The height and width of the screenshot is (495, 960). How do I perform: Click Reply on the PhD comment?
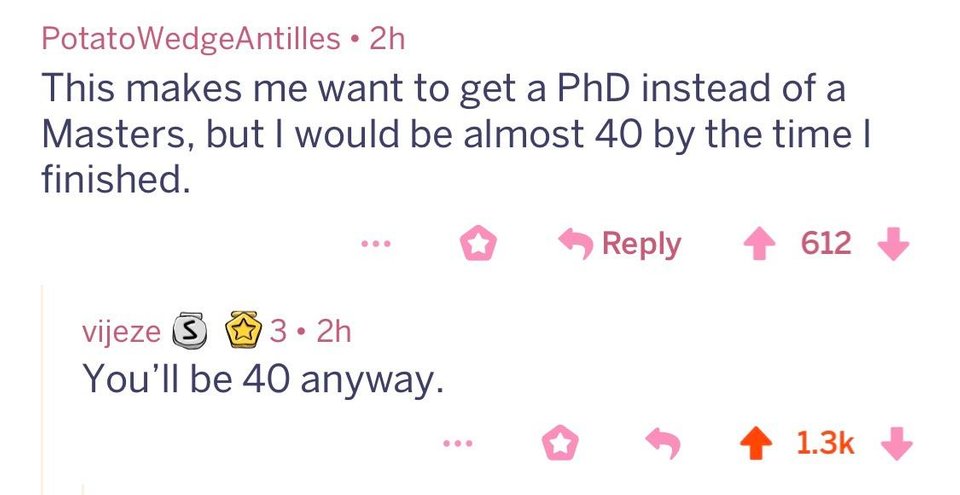pos(619,244)
